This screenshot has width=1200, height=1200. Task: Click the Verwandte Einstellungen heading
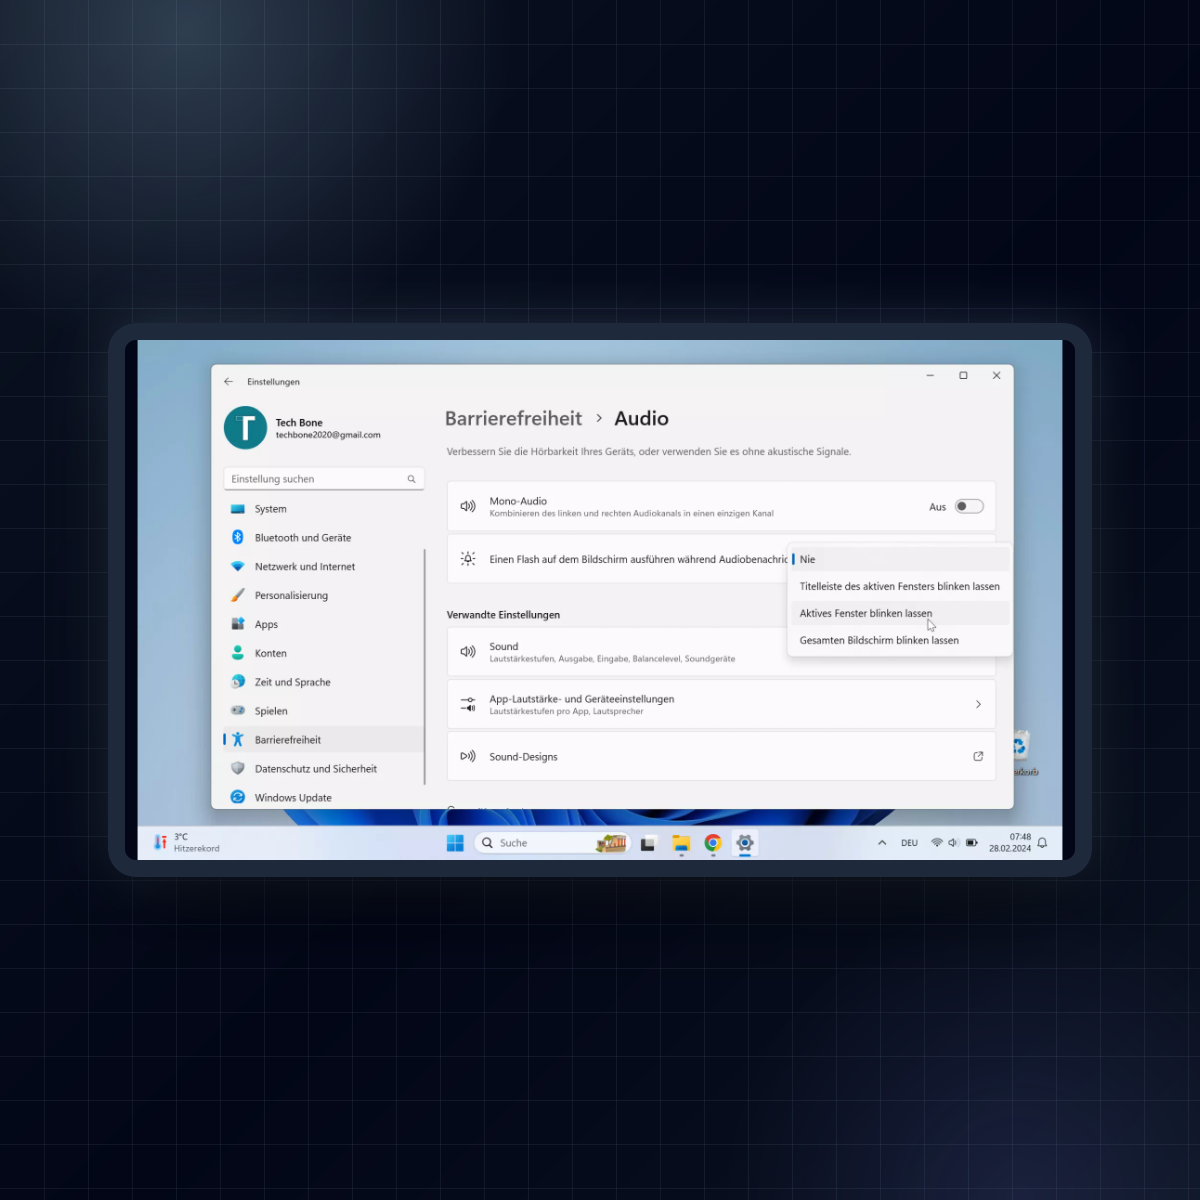tap(503, 615)
